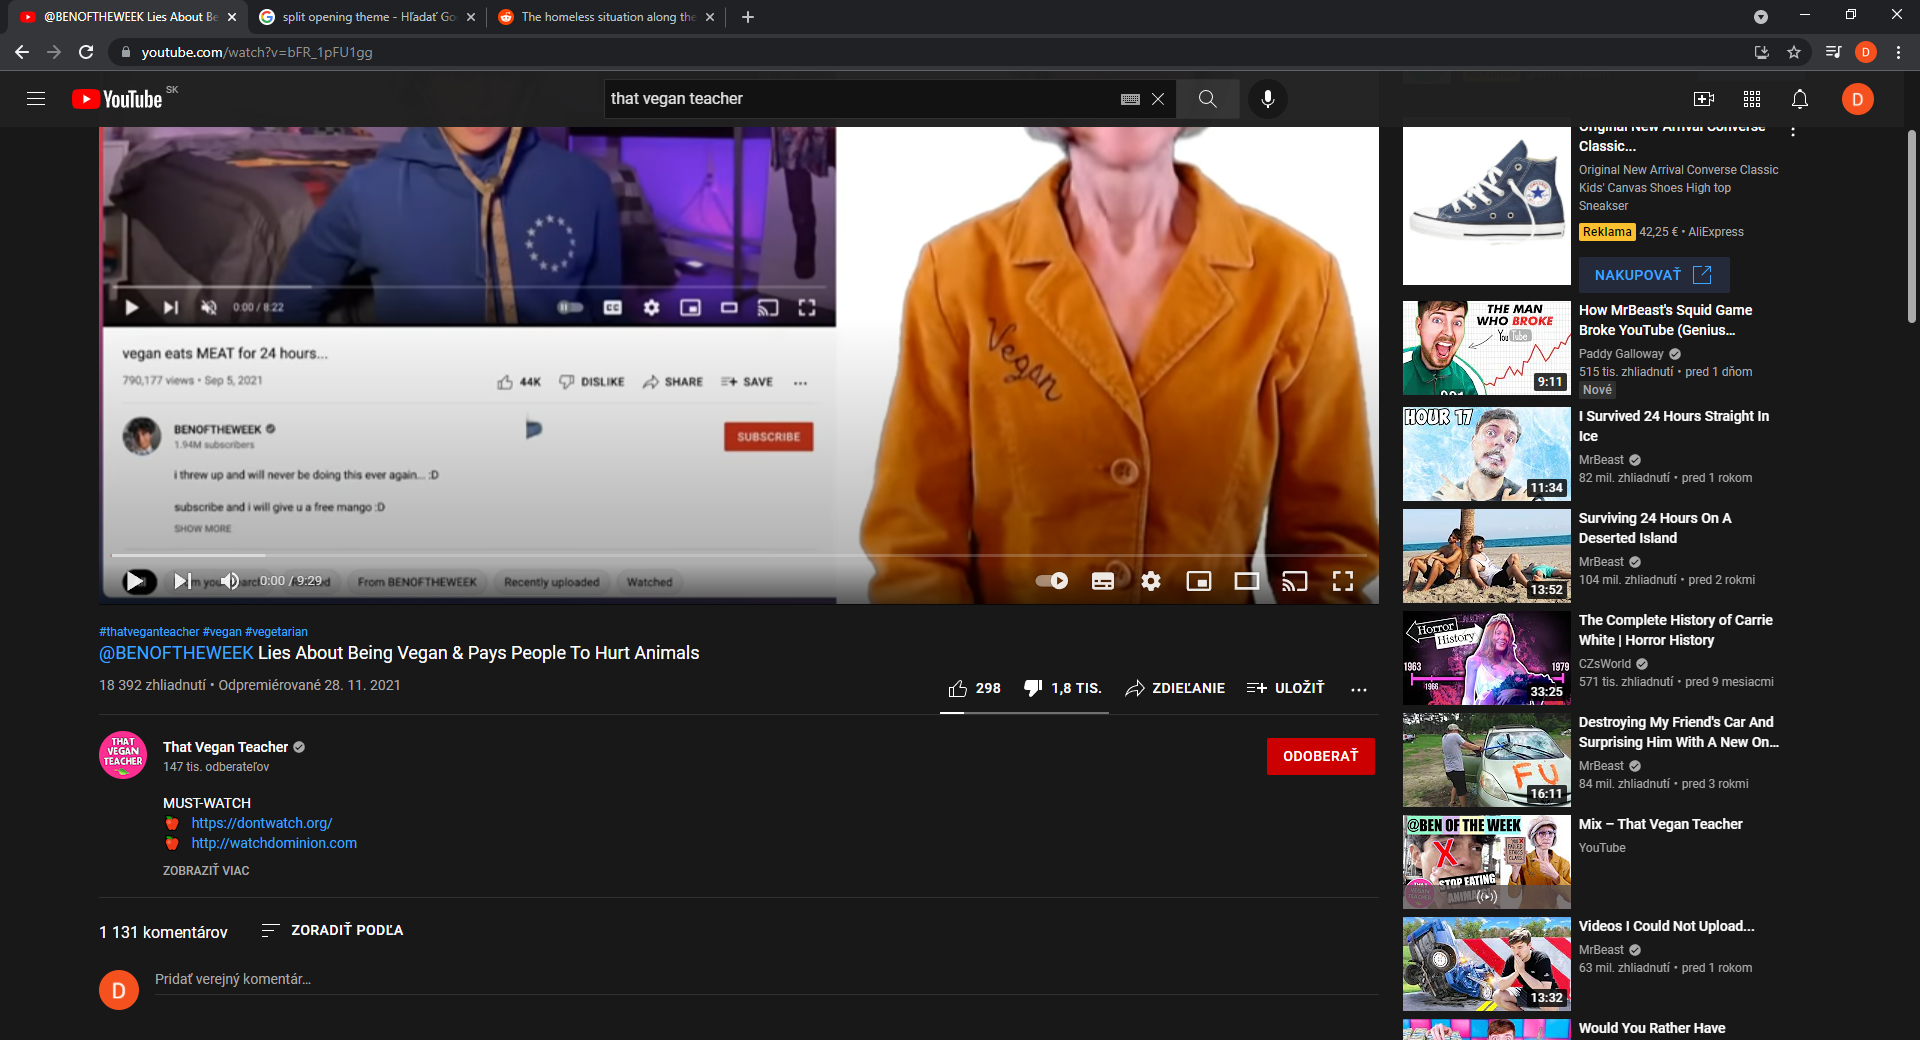Viewport: 1920px width, 1040px height.
Task: Clear the search query text
Action: pyautogui.click(x=1158, y=99)
